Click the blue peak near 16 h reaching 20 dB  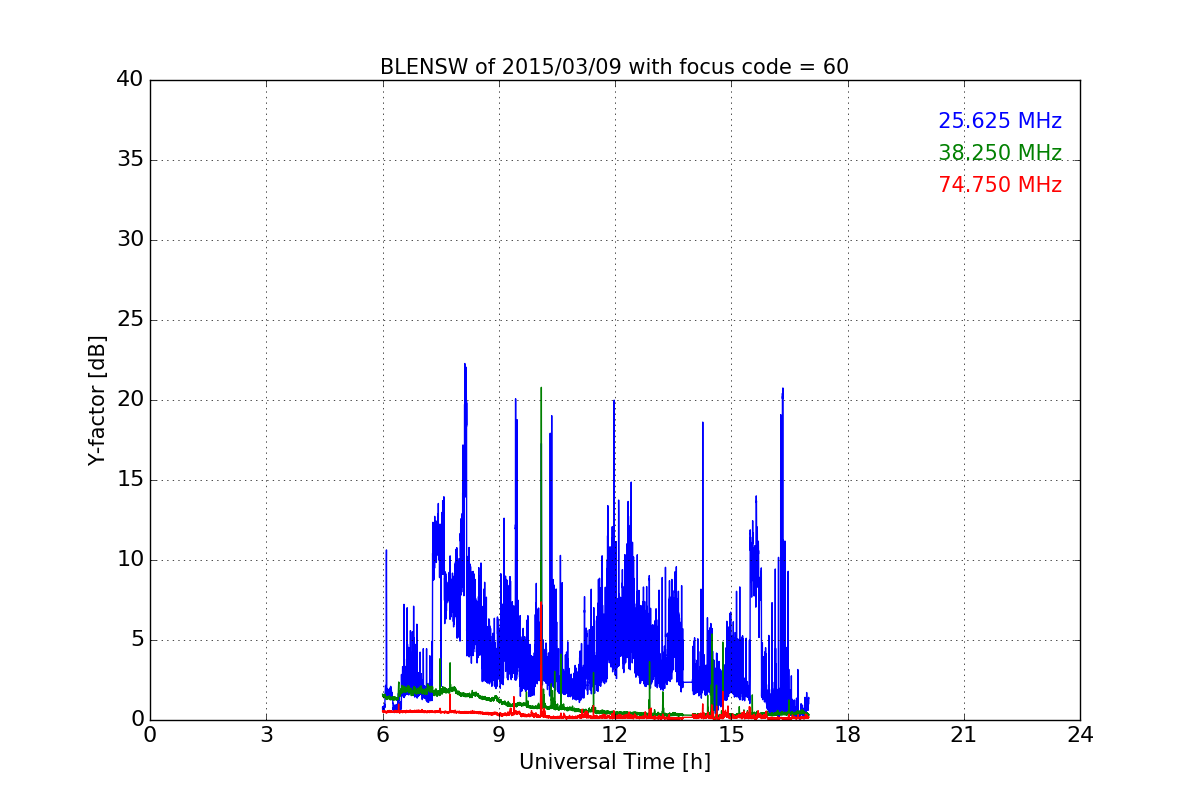coord(782,390)
